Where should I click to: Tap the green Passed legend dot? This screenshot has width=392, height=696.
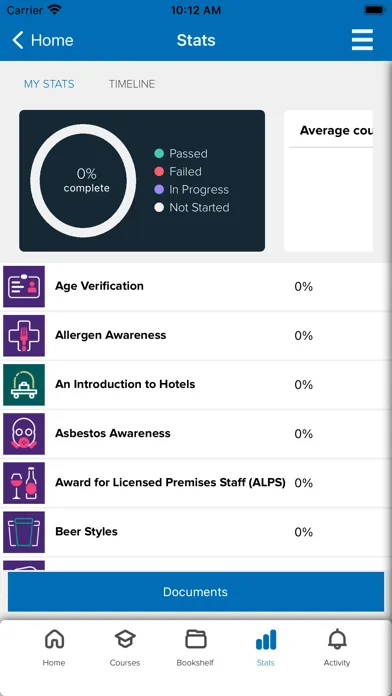click(159, 154)
